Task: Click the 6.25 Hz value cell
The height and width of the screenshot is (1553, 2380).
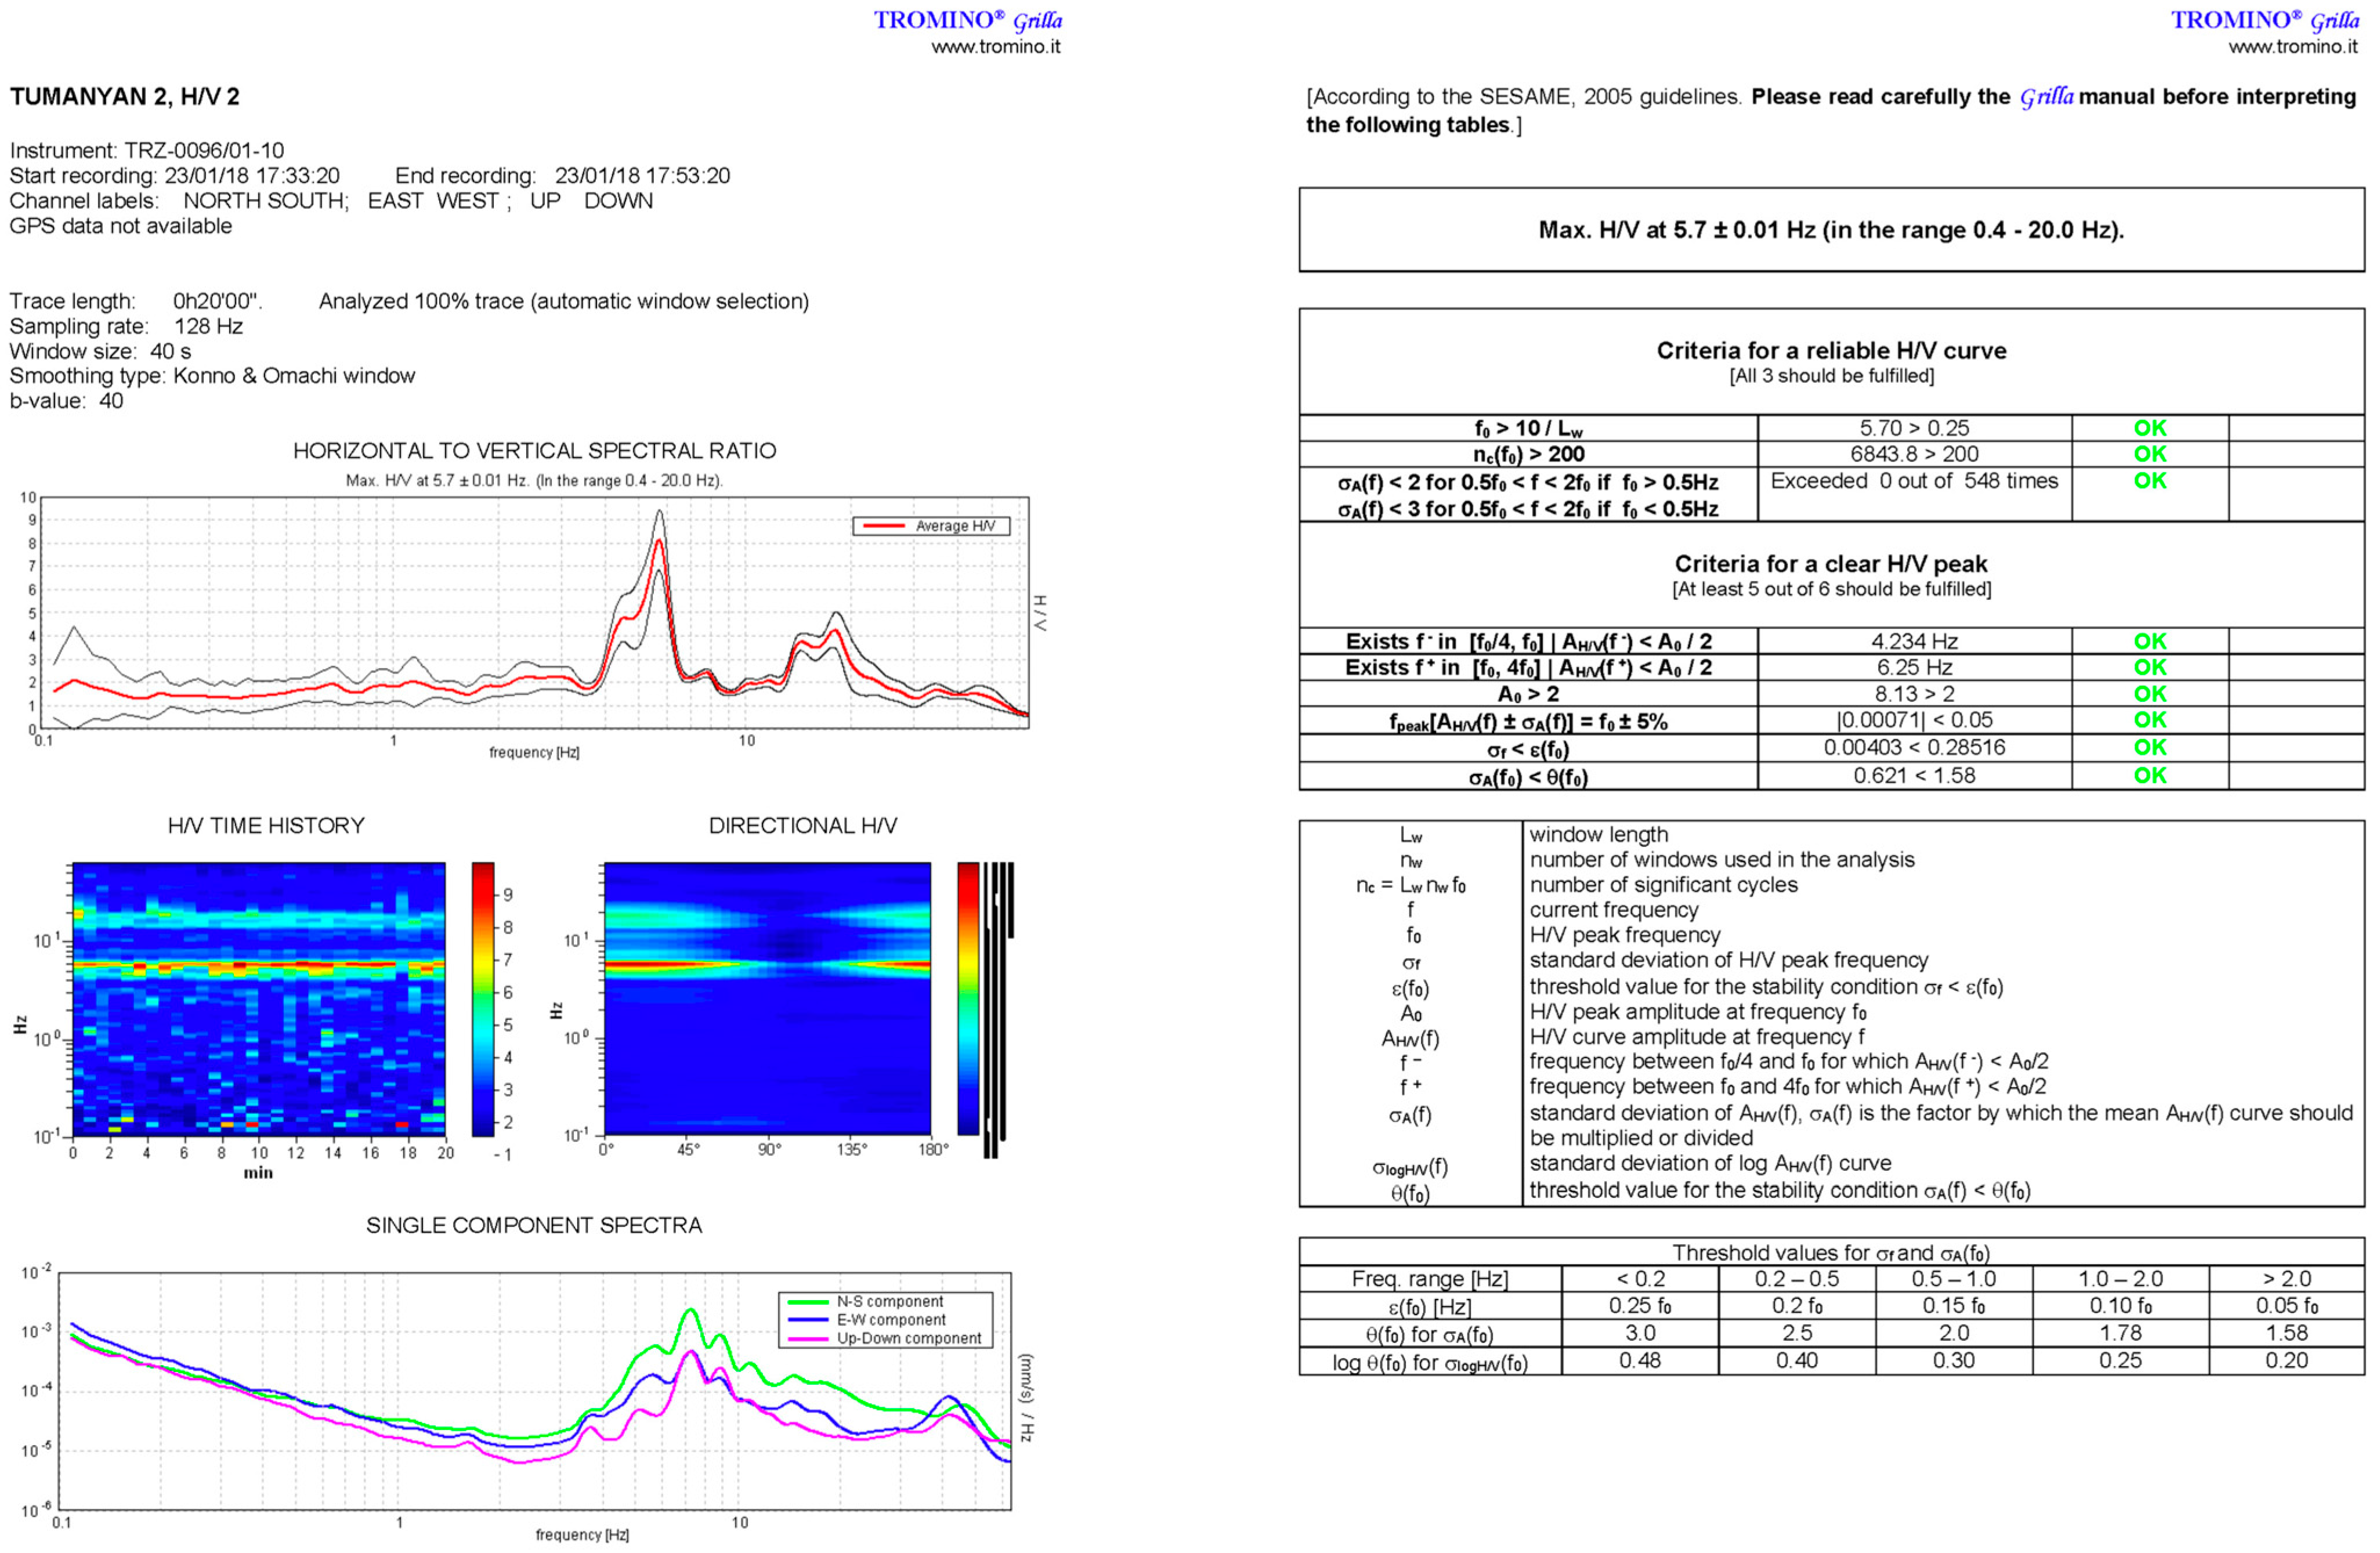Action: (x=1914, y=667)
